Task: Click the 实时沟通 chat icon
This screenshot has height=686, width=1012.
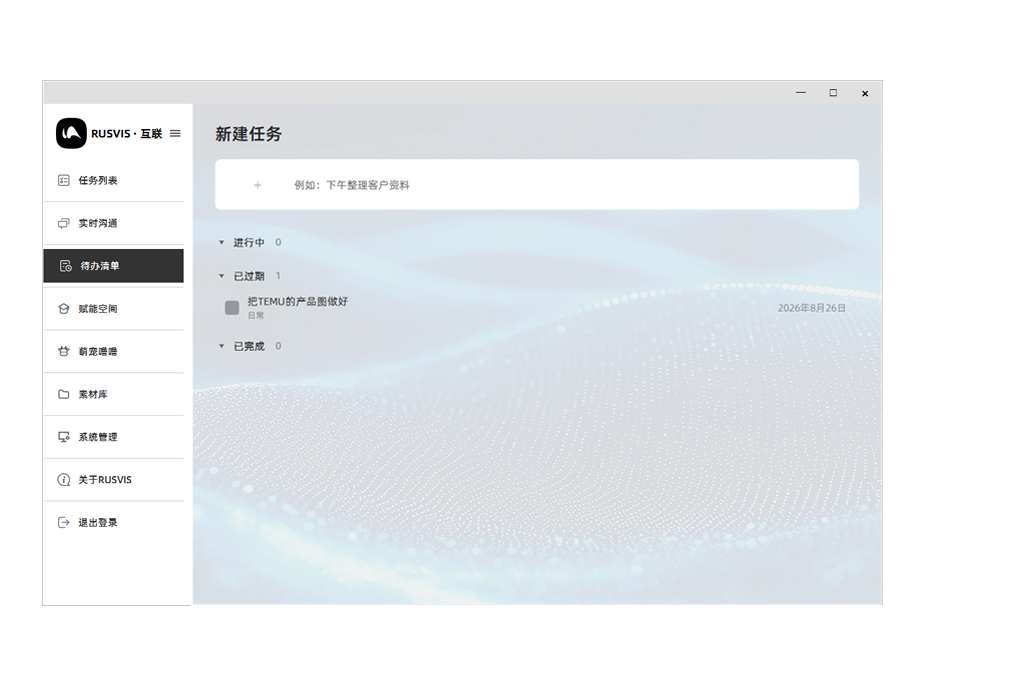Action: 63,223
